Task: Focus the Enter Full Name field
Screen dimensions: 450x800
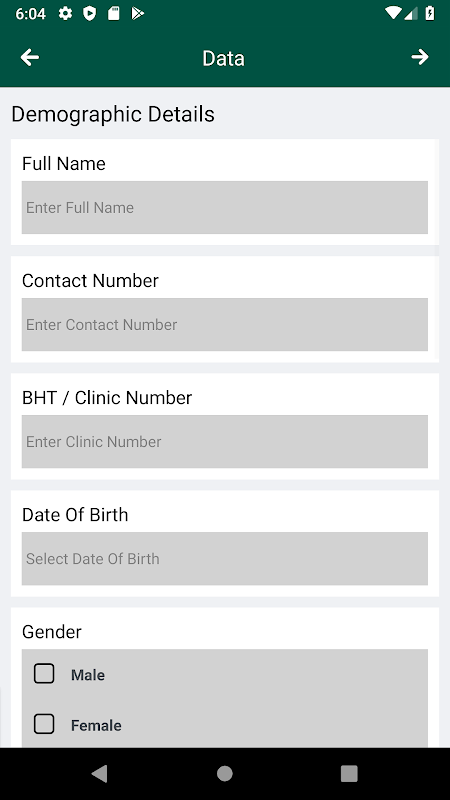Action: [x=224, y=208]
